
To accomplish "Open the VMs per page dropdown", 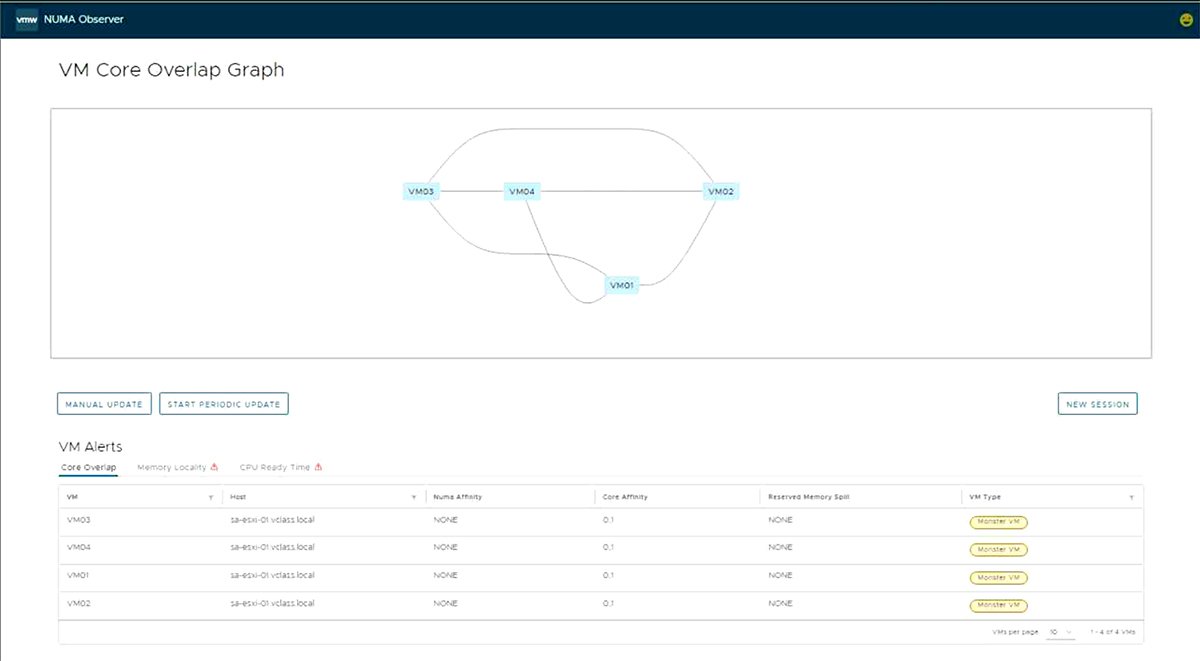I will [x=1058, y=632].
